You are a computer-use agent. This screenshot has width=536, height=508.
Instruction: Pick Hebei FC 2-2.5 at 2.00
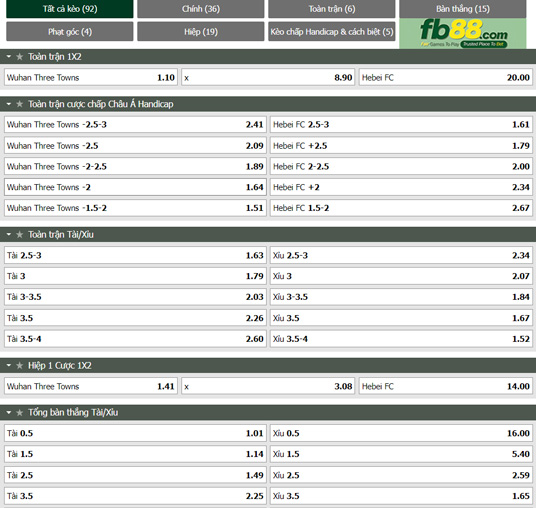point(401,166)
